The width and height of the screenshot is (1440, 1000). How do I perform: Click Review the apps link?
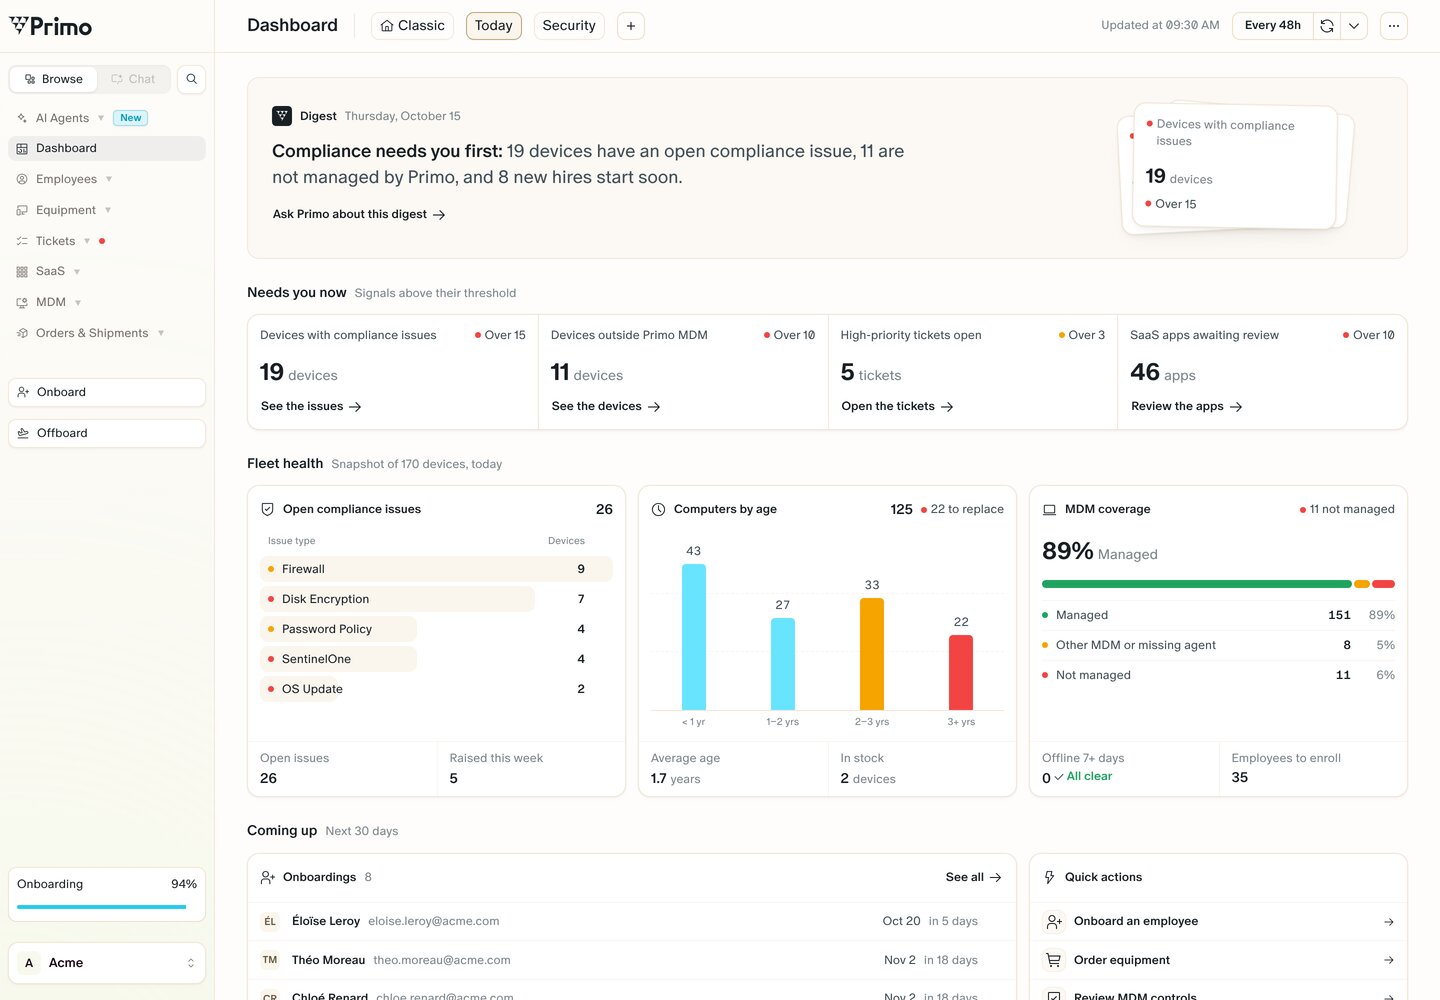[1186, 406]
